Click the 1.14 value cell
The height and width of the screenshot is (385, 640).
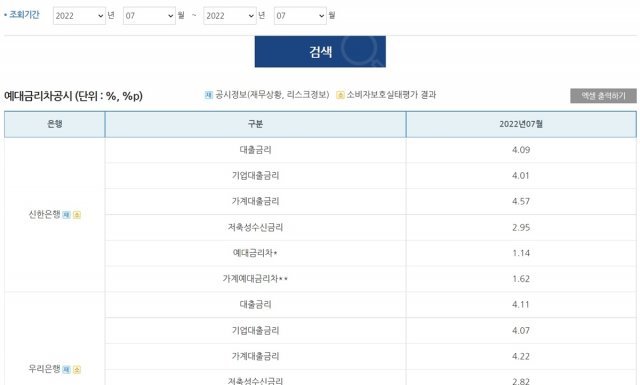point(521,253)
